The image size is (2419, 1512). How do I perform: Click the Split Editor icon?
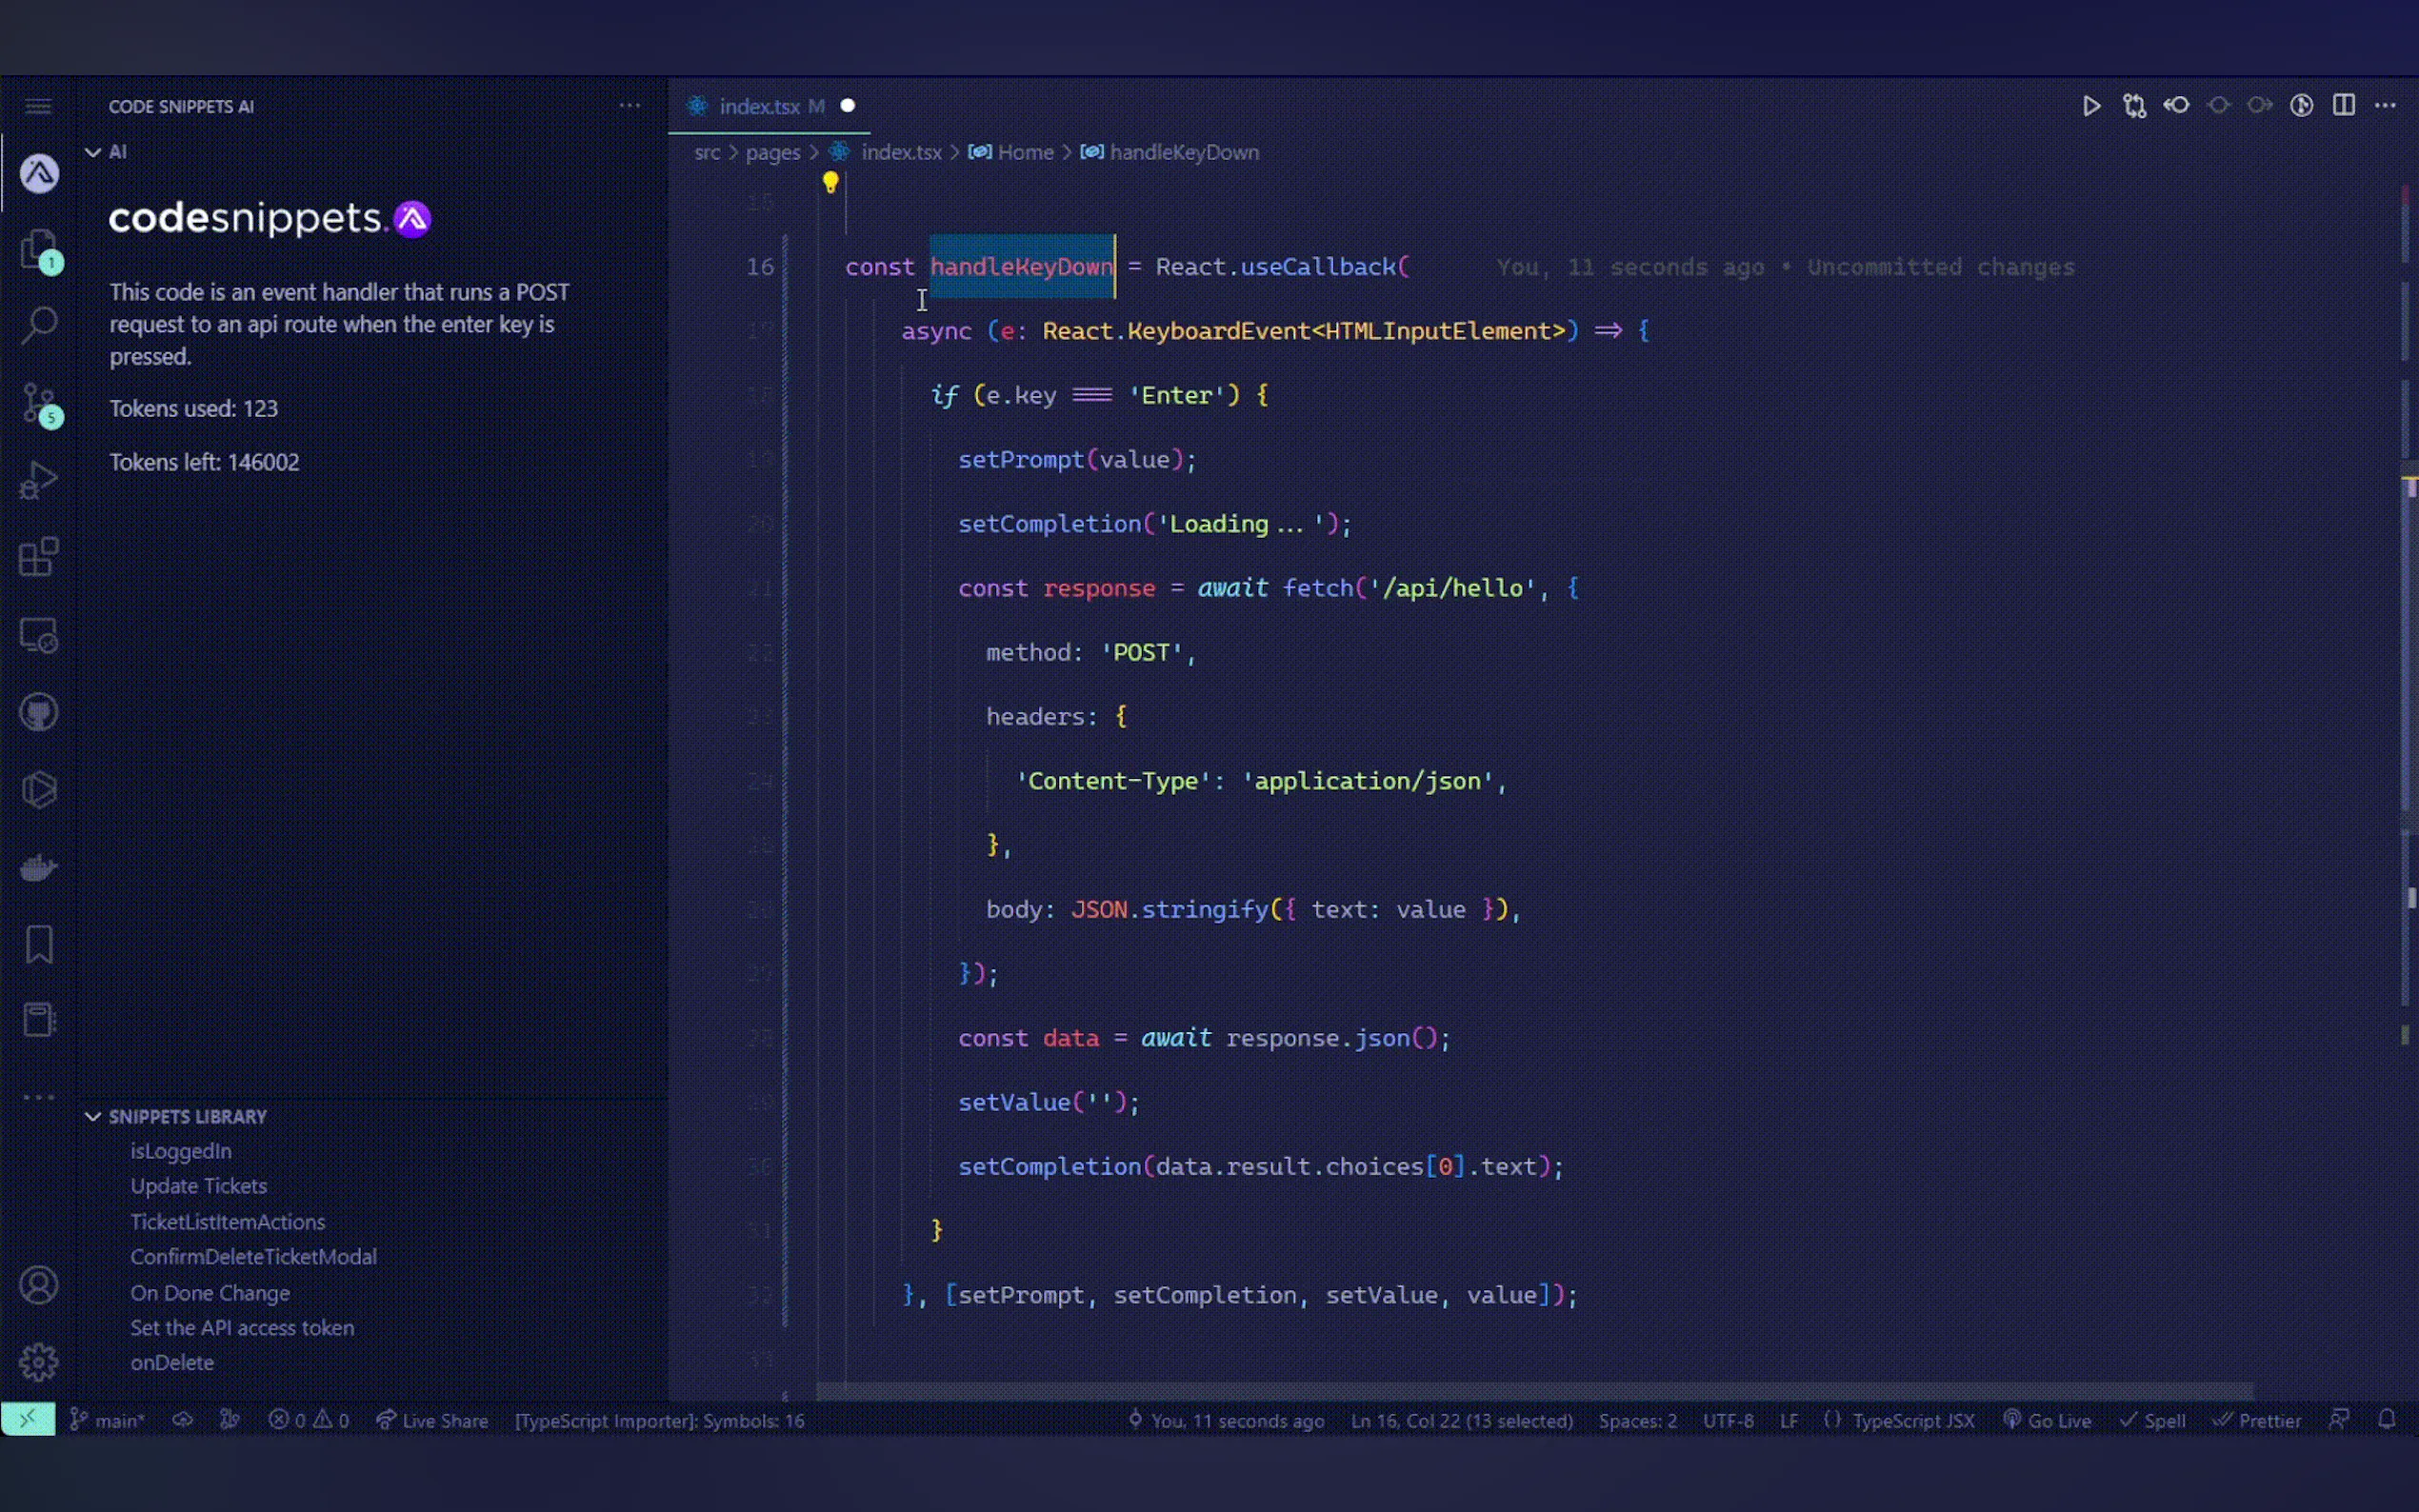click(2343, 106)
